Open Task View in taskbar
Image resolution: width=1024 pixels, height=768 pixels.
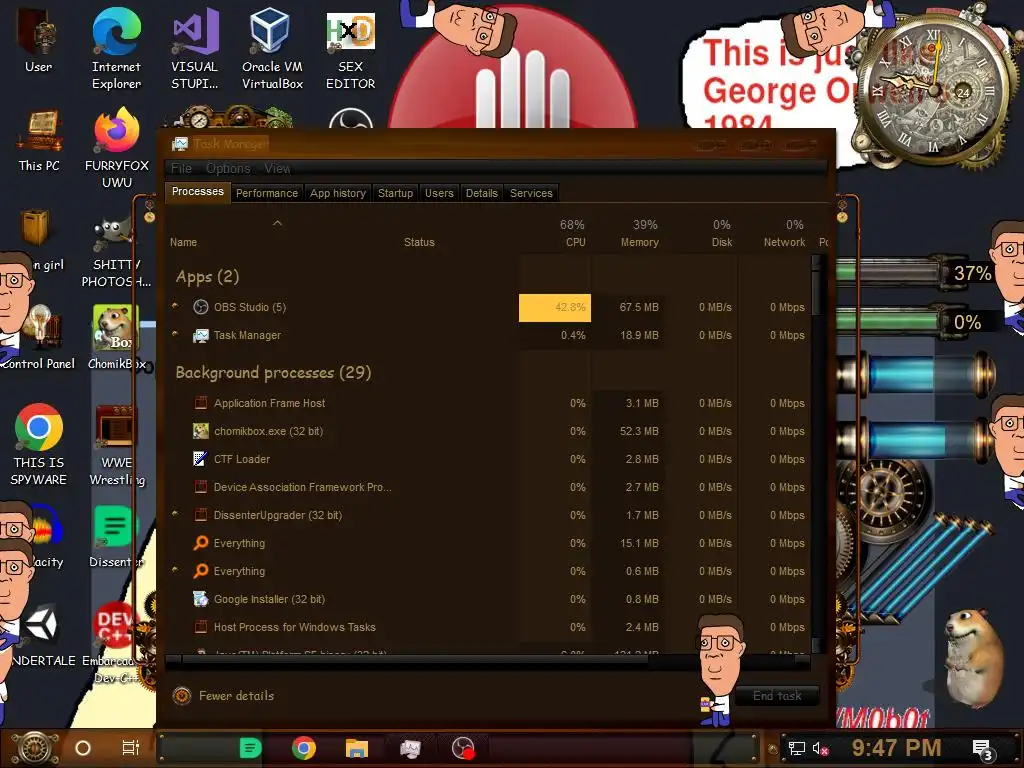pos(131,748)
